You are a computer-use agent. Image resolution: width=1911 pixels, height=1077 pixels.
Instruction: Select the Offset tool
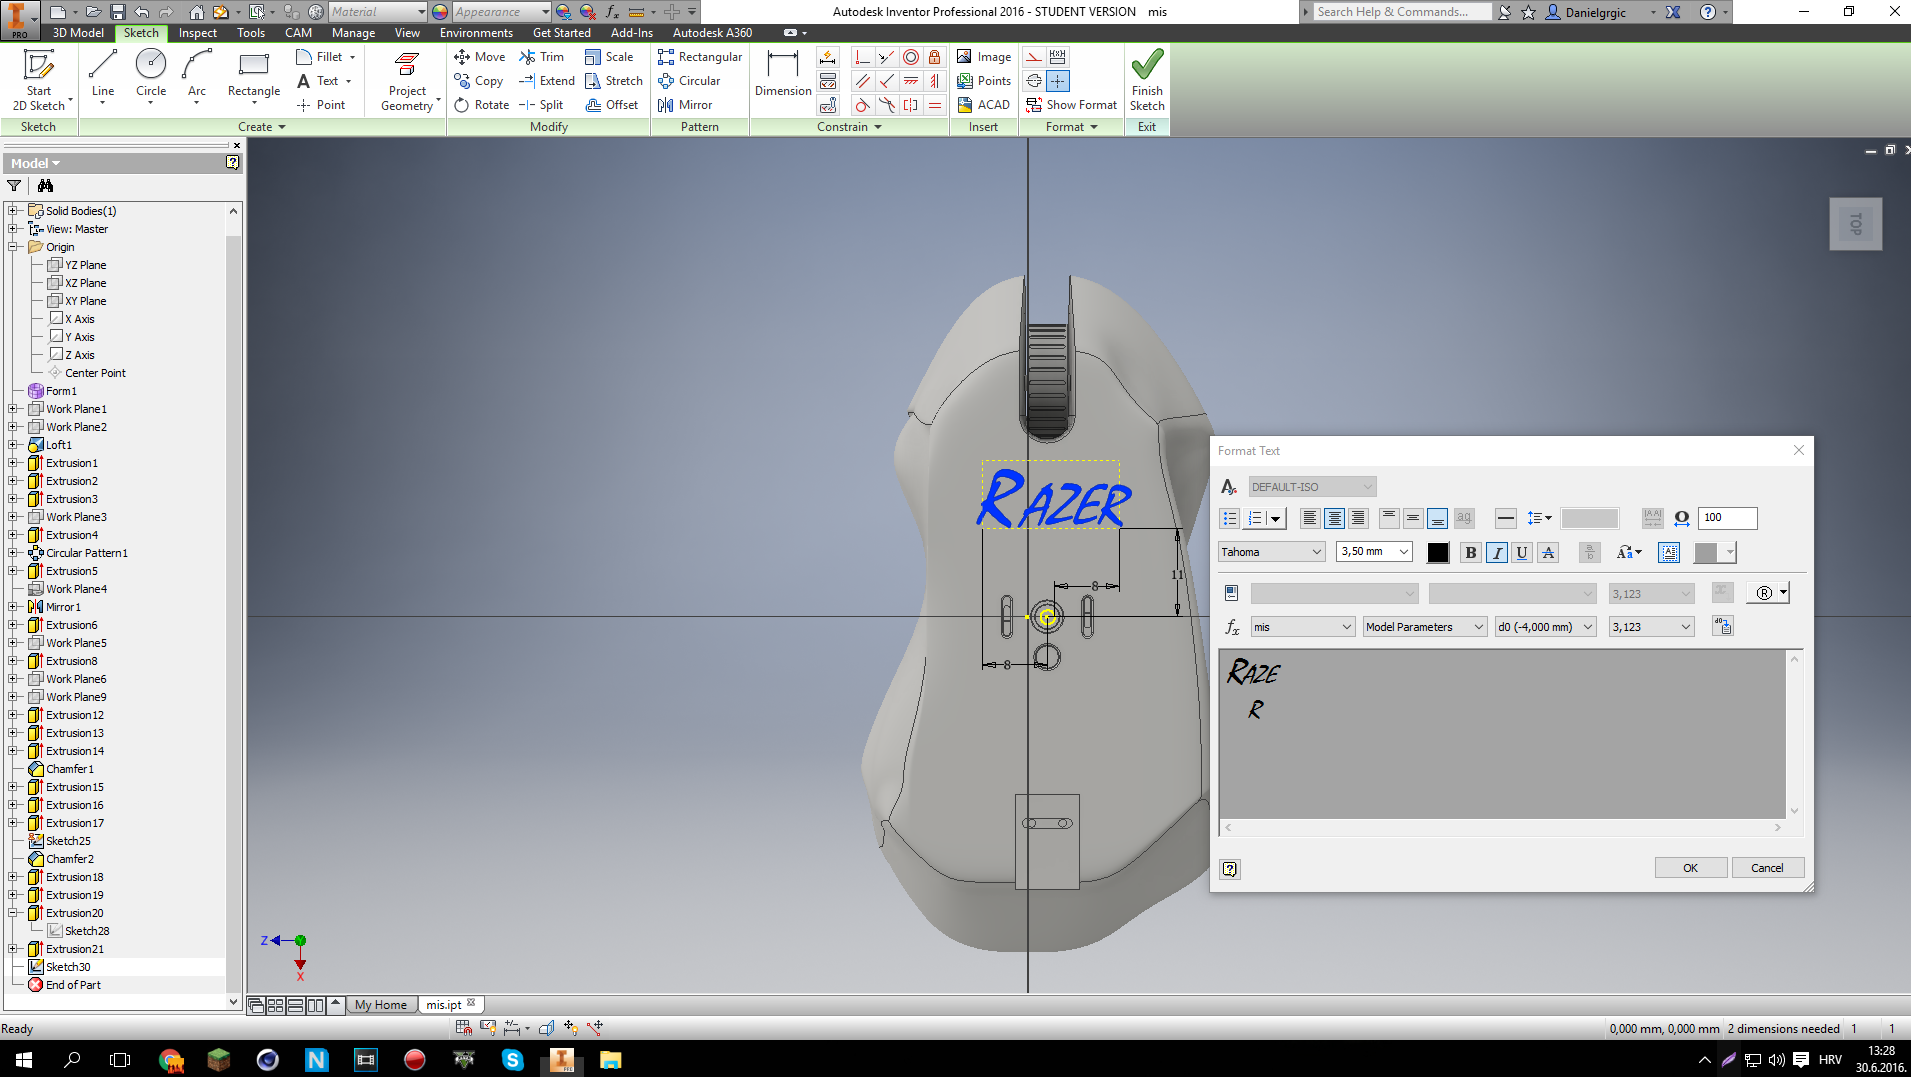tap(612, 105)
